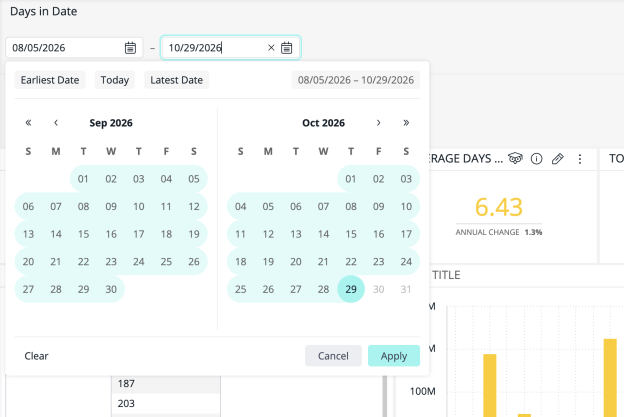Click the range summary 08/05/2026 – 10/29/2026
The height and width of the screenshot is (417, 624).
356,80
